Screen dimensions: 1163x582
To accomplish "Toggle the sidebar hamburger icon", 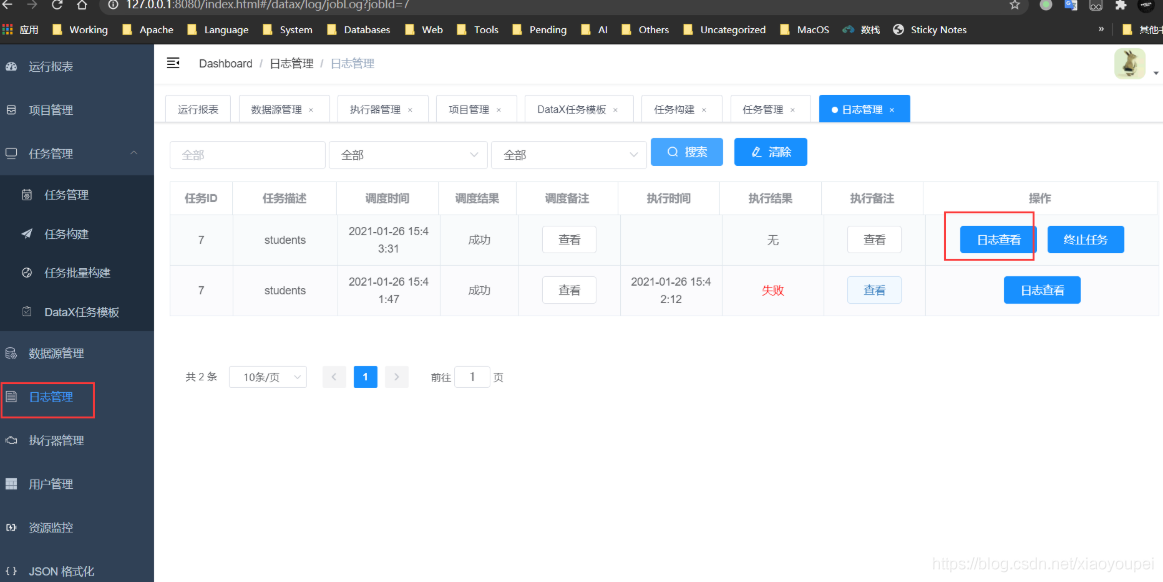I will point(173,63).
